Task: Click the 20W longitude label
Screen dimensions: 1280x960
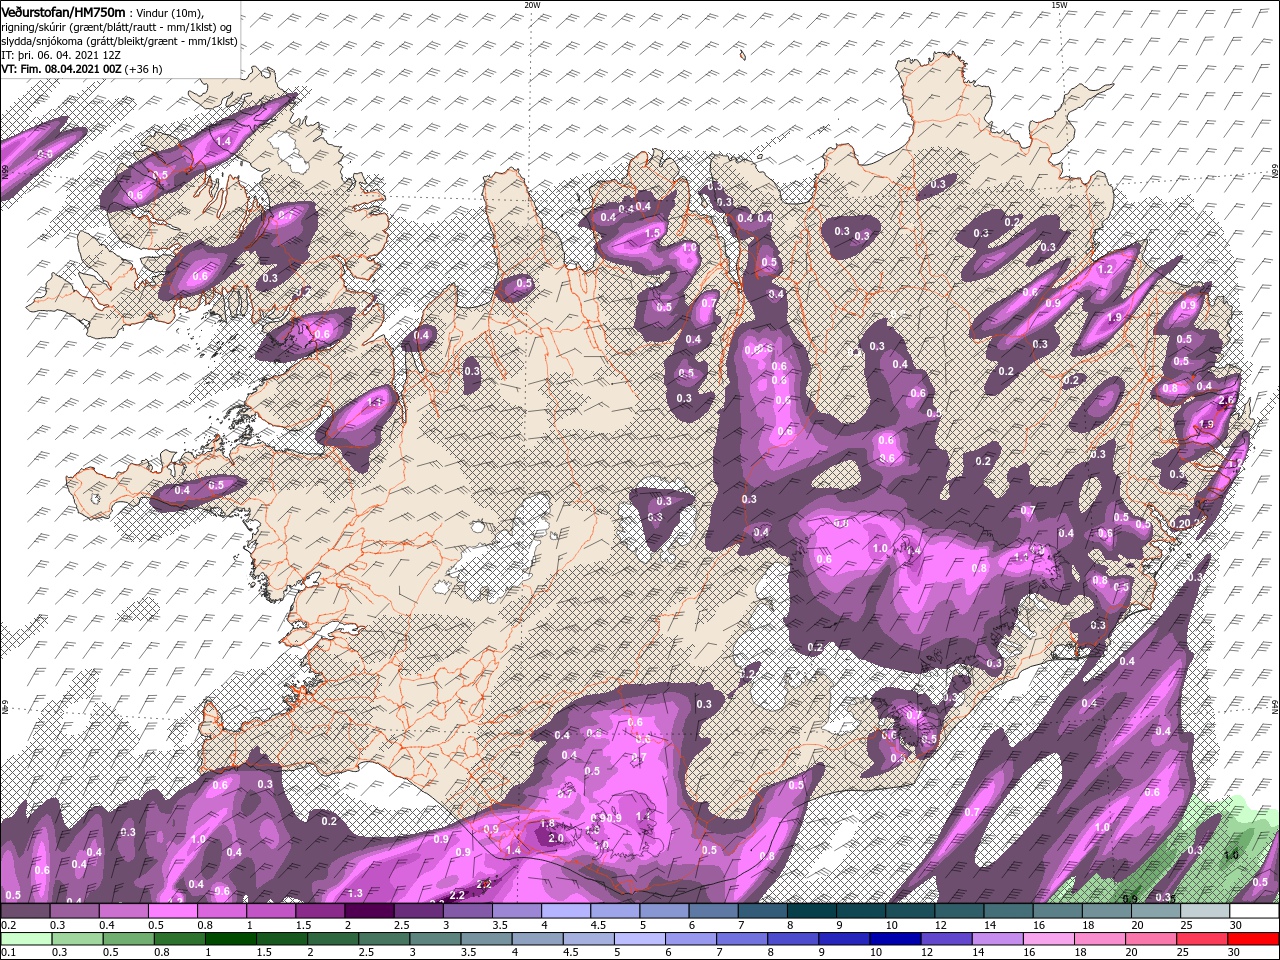Action: click(x=532, y=5)
